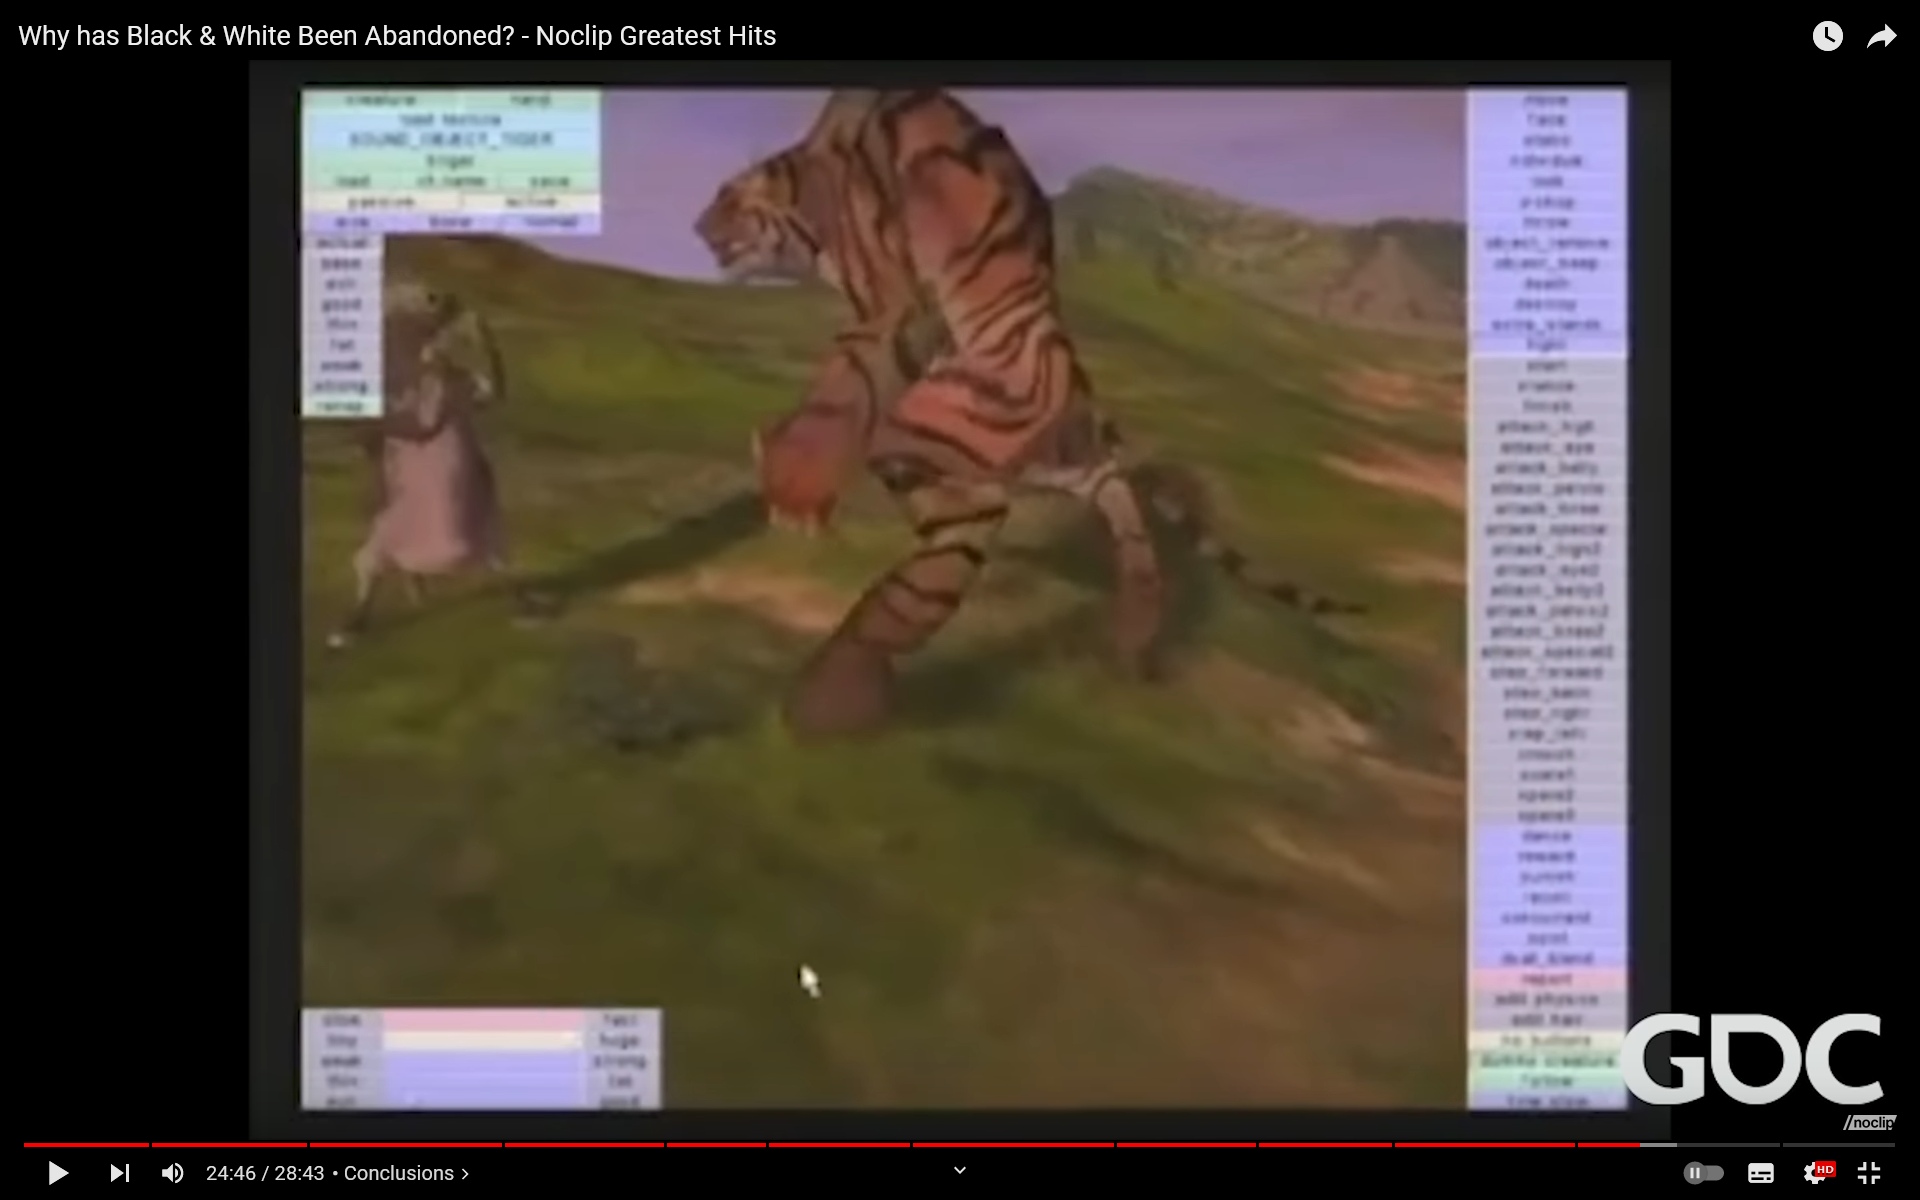Jump to the final unplayed timeline segment

tap(1838, 1144)
